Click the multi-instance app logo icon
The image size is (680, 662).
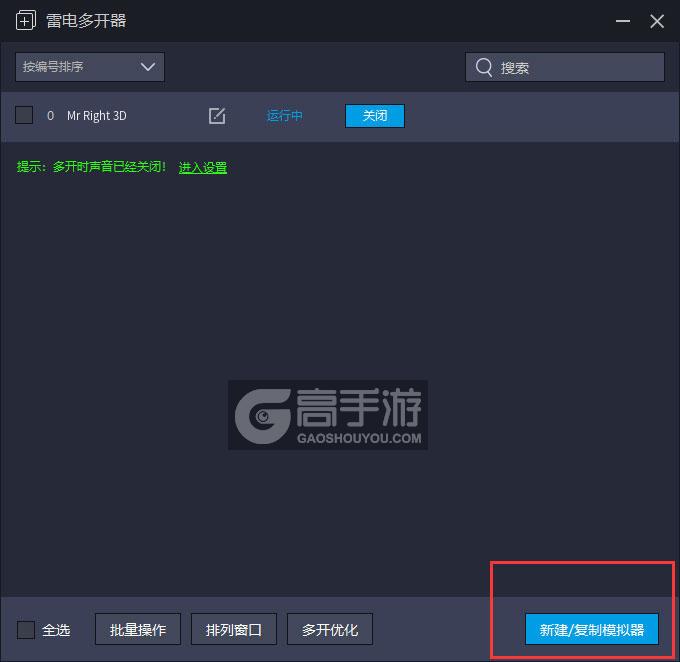point(25,20)
